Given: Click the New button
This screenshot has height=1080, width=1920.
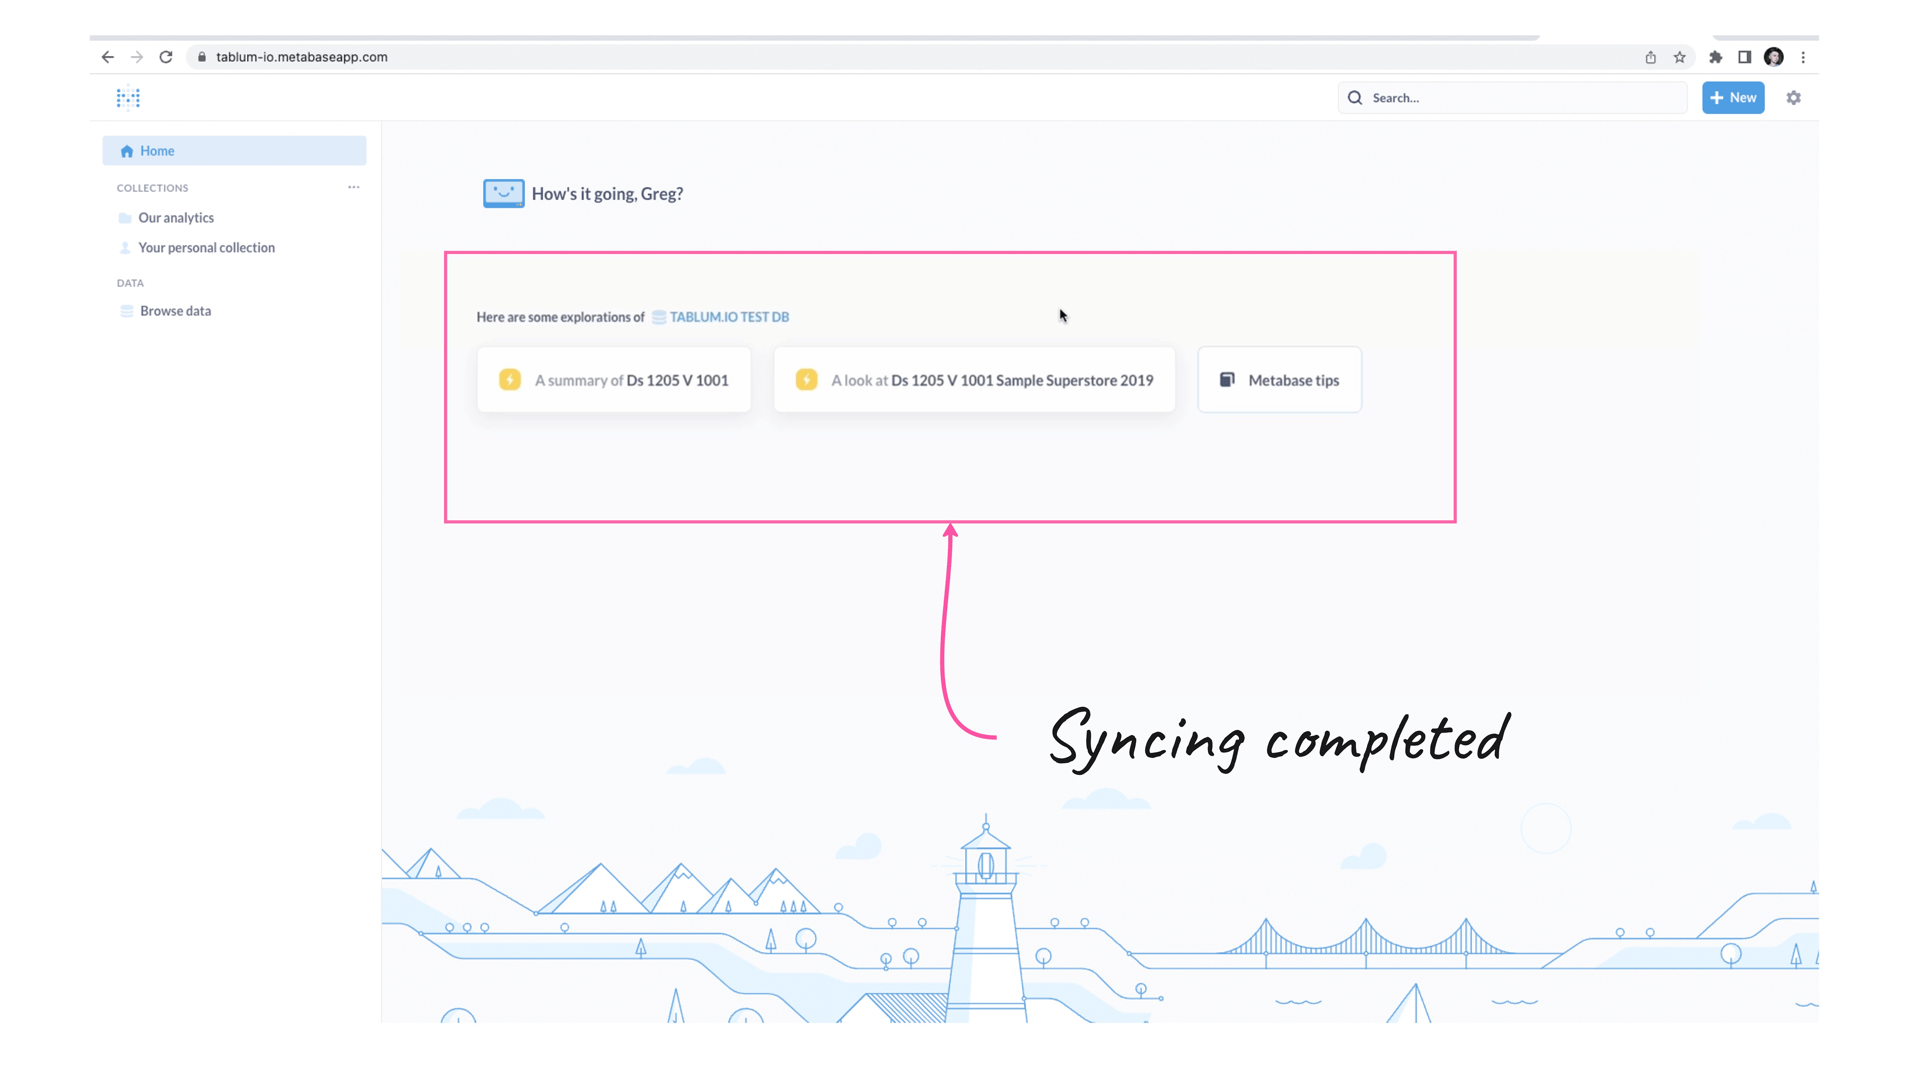Looking at the screenshot, I should (1733, 98).
